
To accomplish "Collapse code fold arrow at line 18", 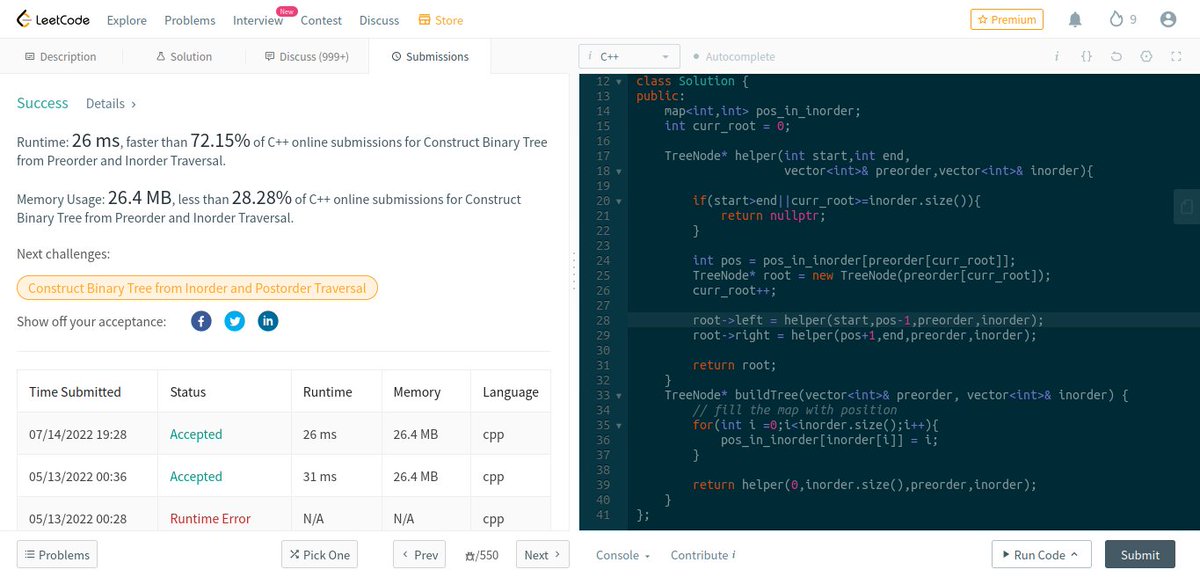I will click(x=620, y=171).
